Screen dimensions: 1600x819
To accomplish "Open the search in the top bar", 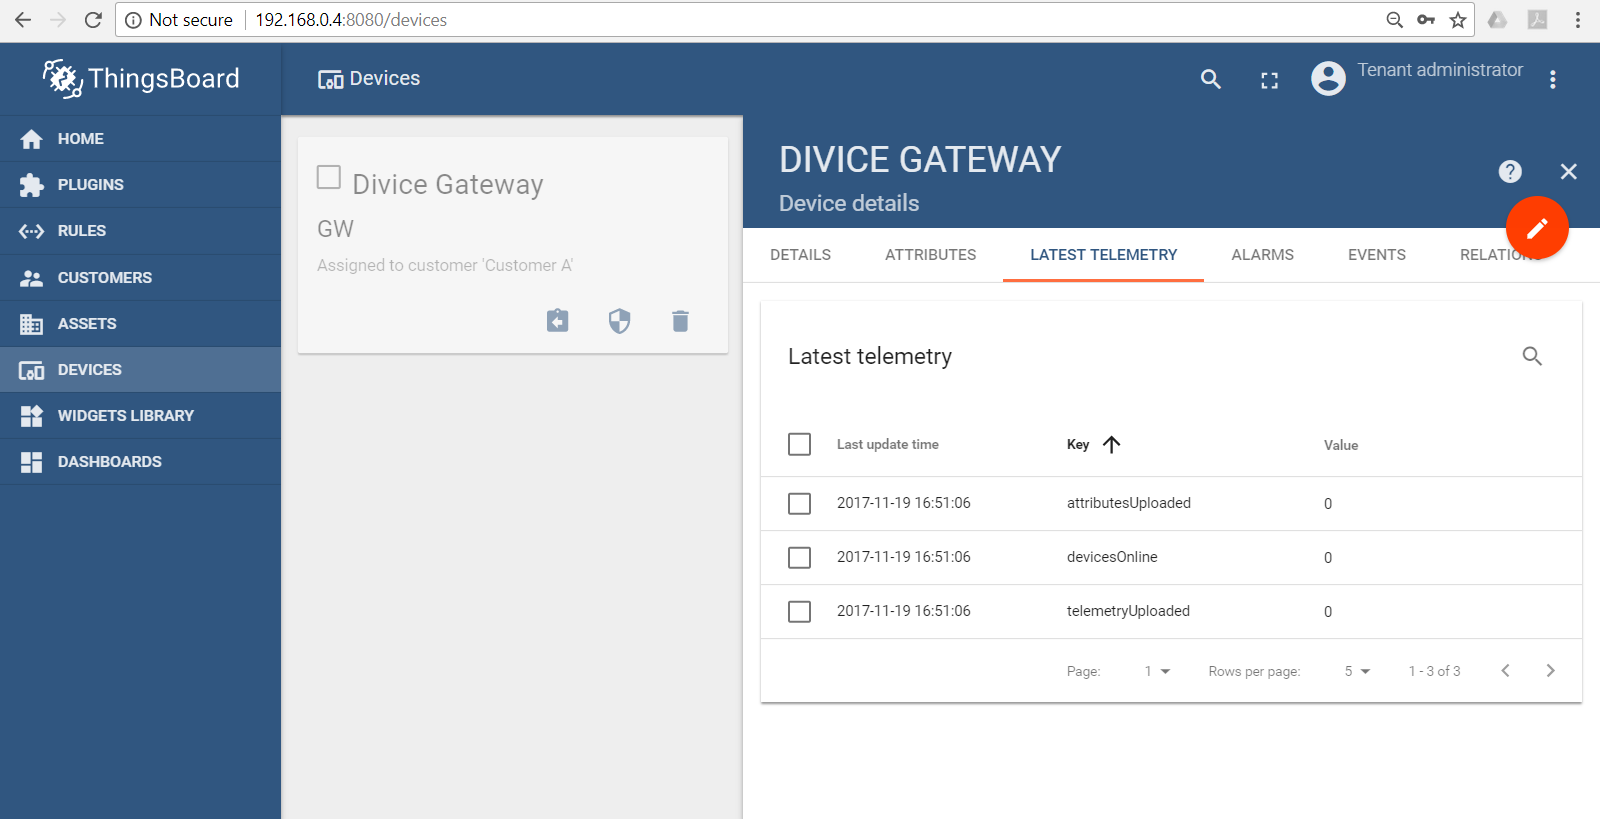I will point(1211,79).
